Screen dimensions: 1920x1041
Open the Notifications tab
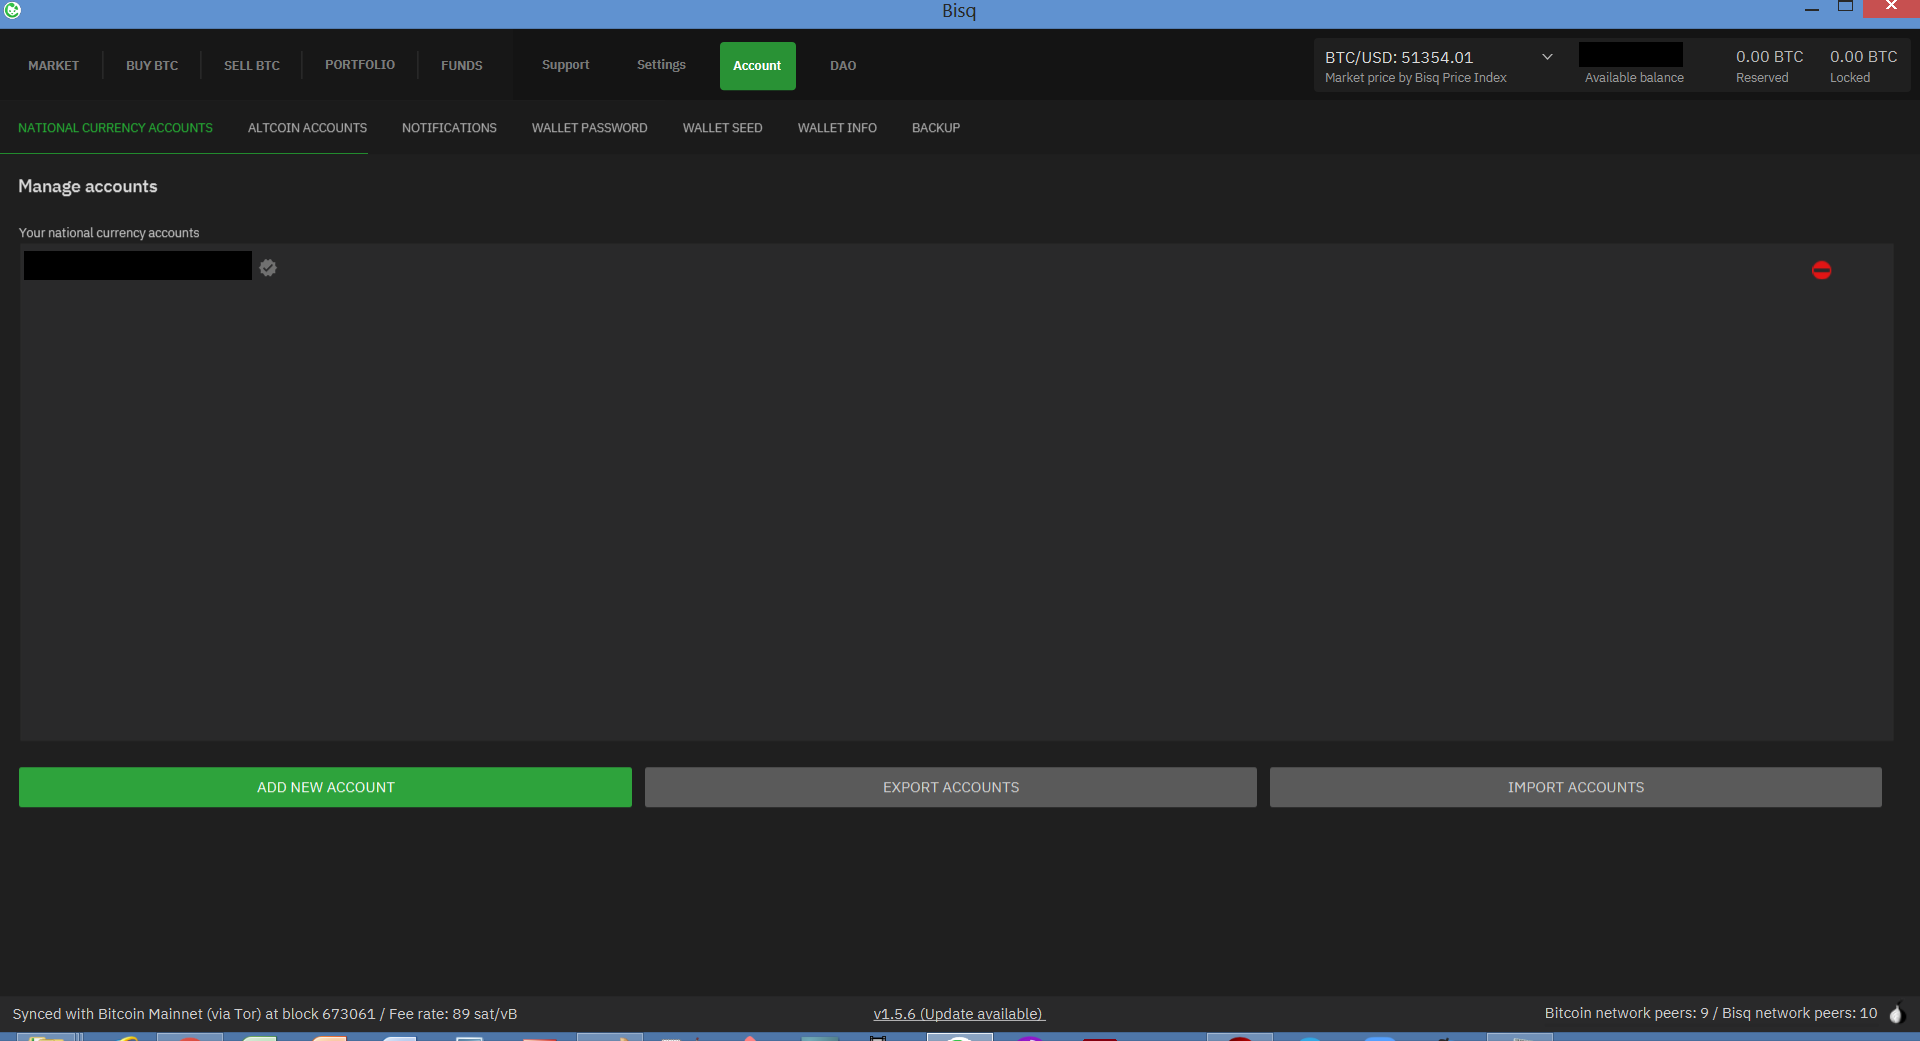tap(449, 128)
